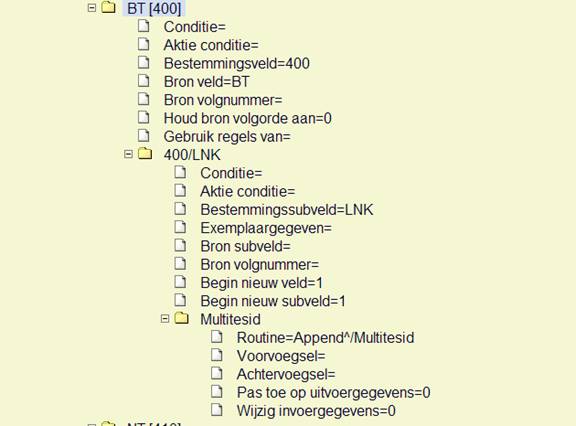Select the Achtervoegsel= entry

point(286,375)
